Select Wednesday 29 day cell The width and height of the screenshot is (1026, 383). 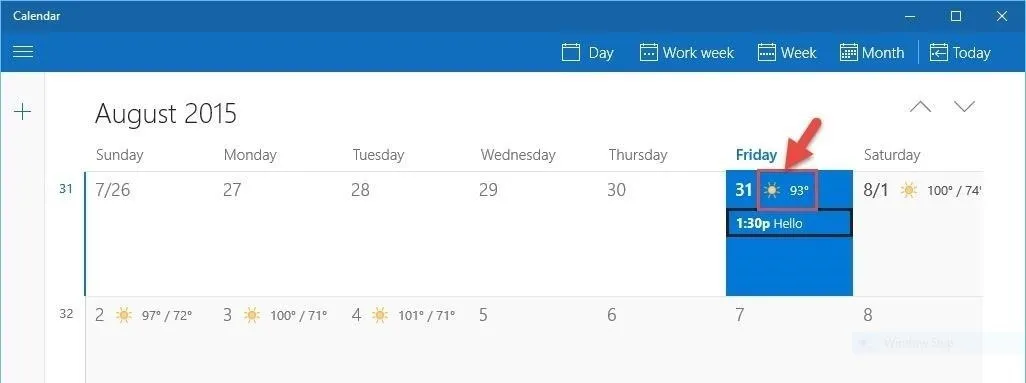534,234
